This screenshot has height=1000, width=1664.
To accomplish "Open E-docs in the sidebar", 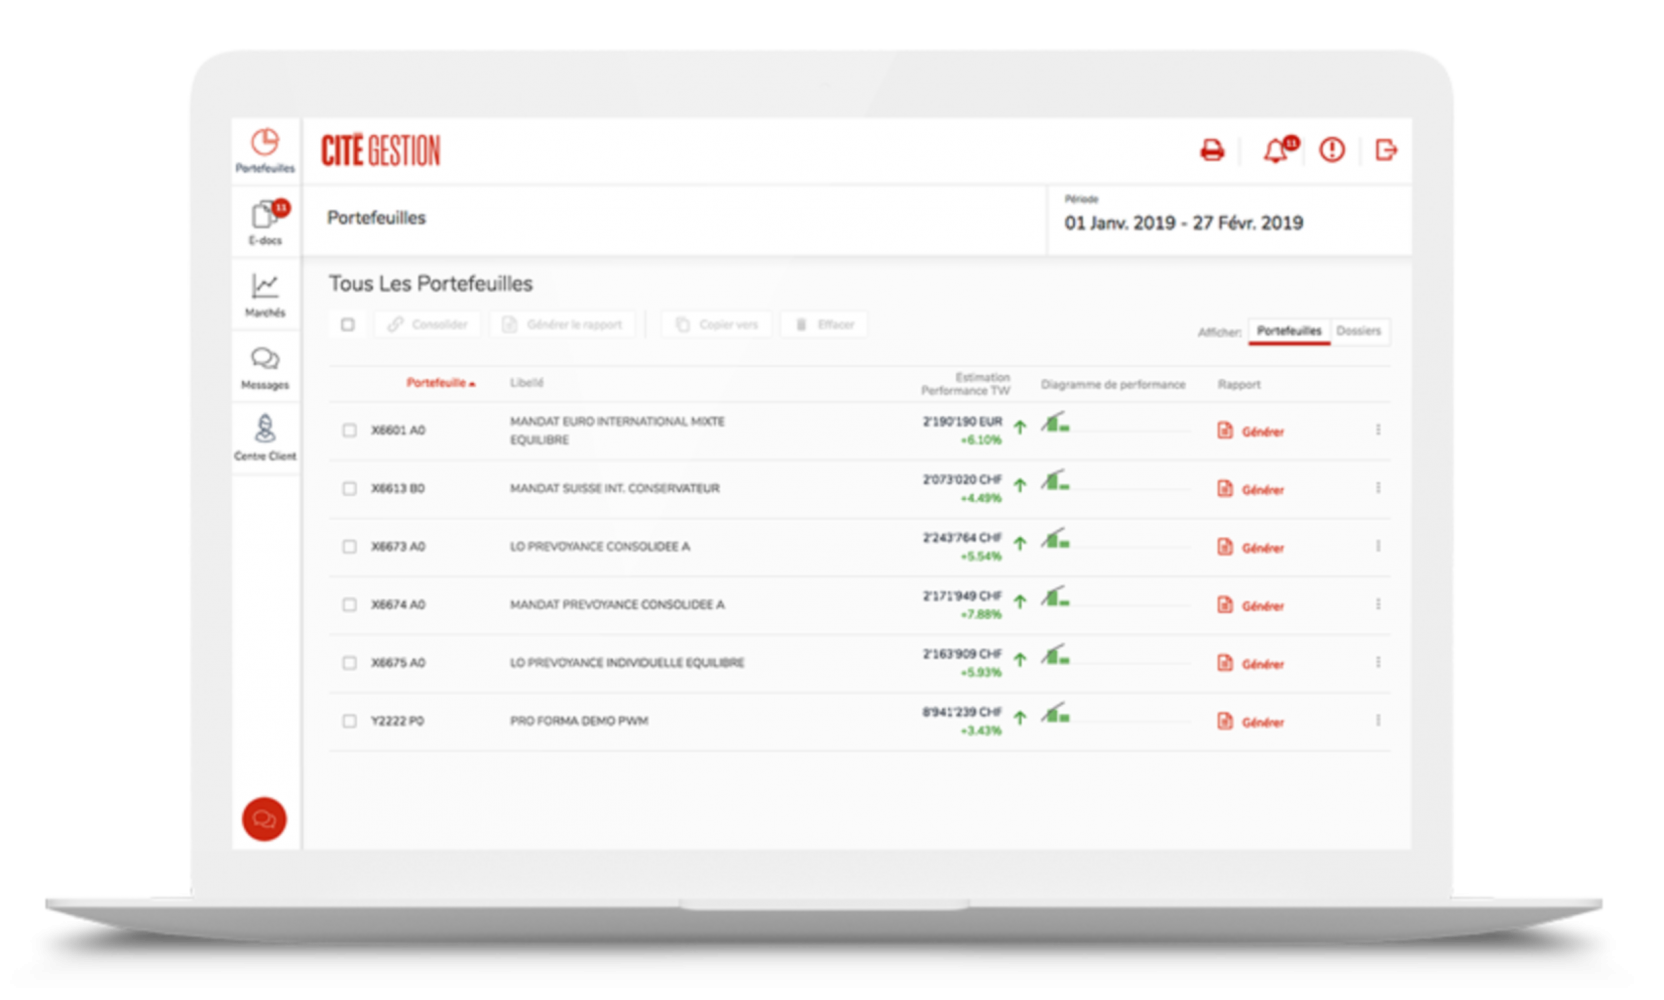I will (x=265, y=222).
